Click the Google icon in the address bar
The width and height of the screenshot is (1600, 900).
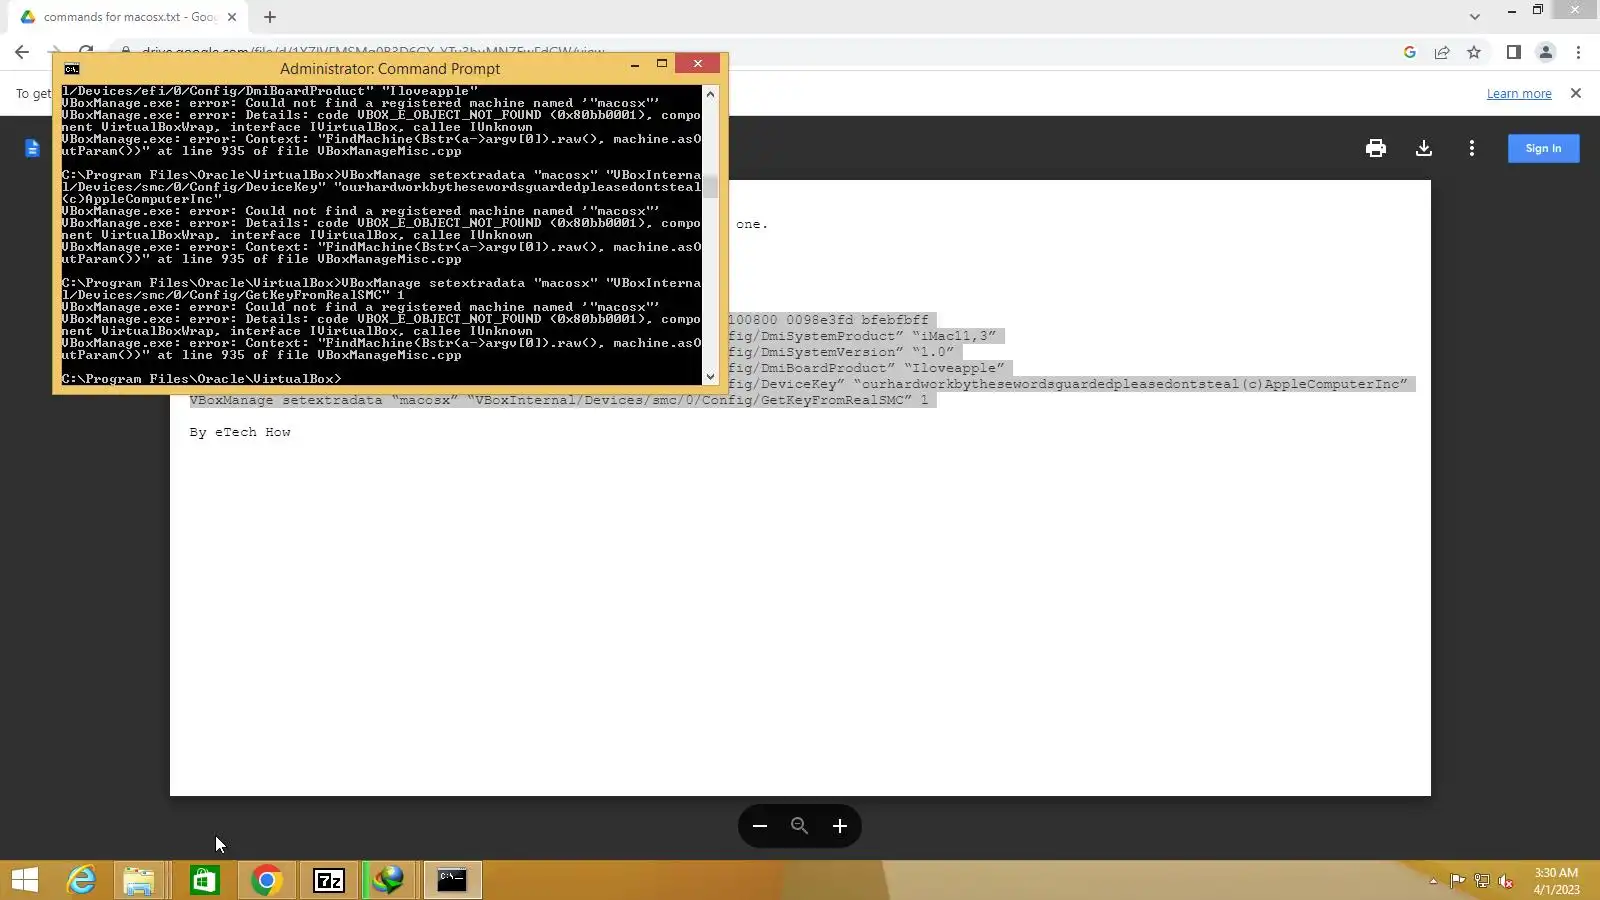tap(1410, 52)
